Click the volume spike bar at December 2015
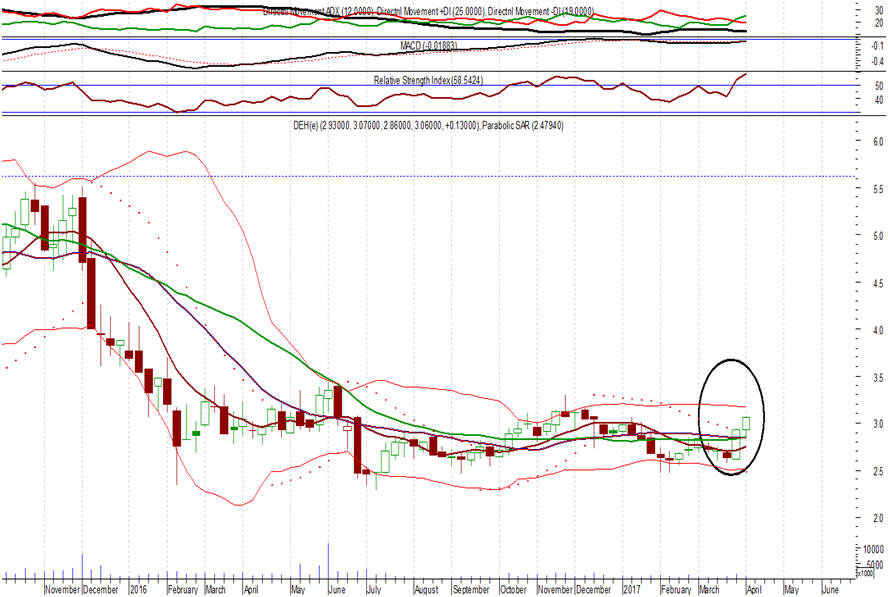888x597 pixels. tap(83, 567)
